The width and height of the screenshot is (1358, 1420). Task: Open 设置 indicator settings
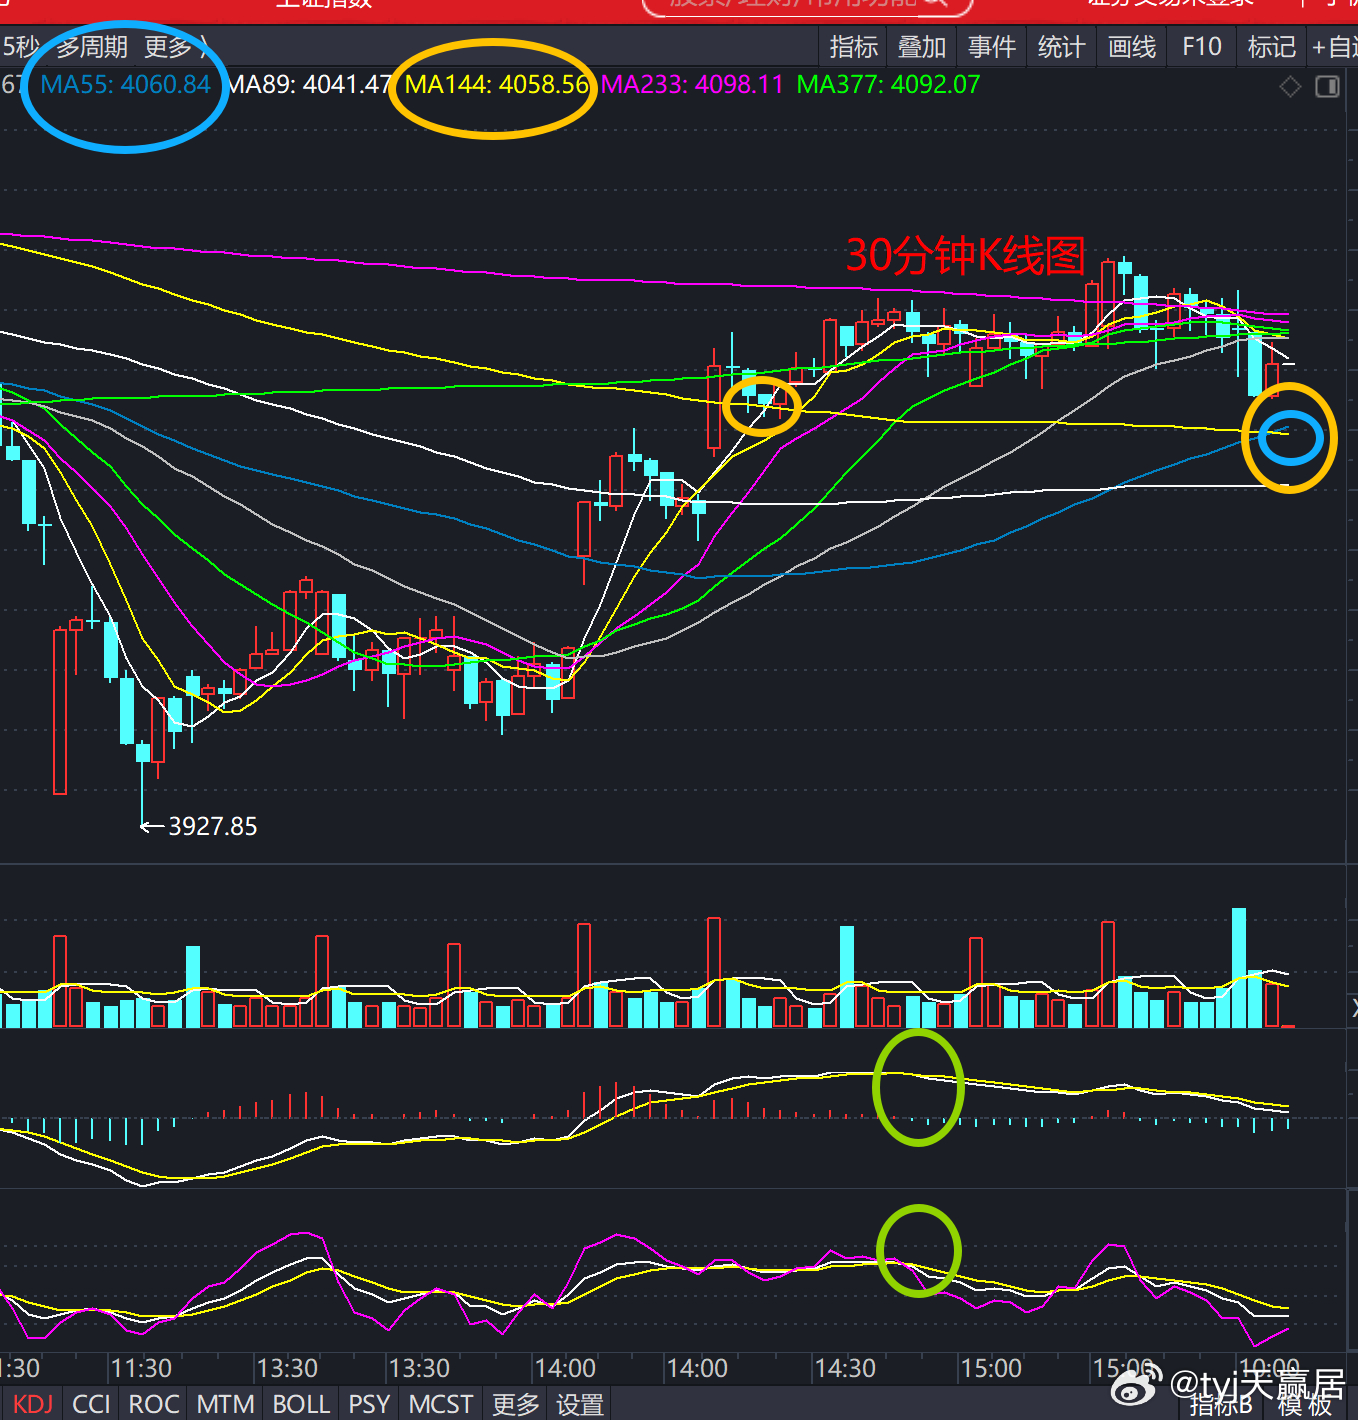579,1404
